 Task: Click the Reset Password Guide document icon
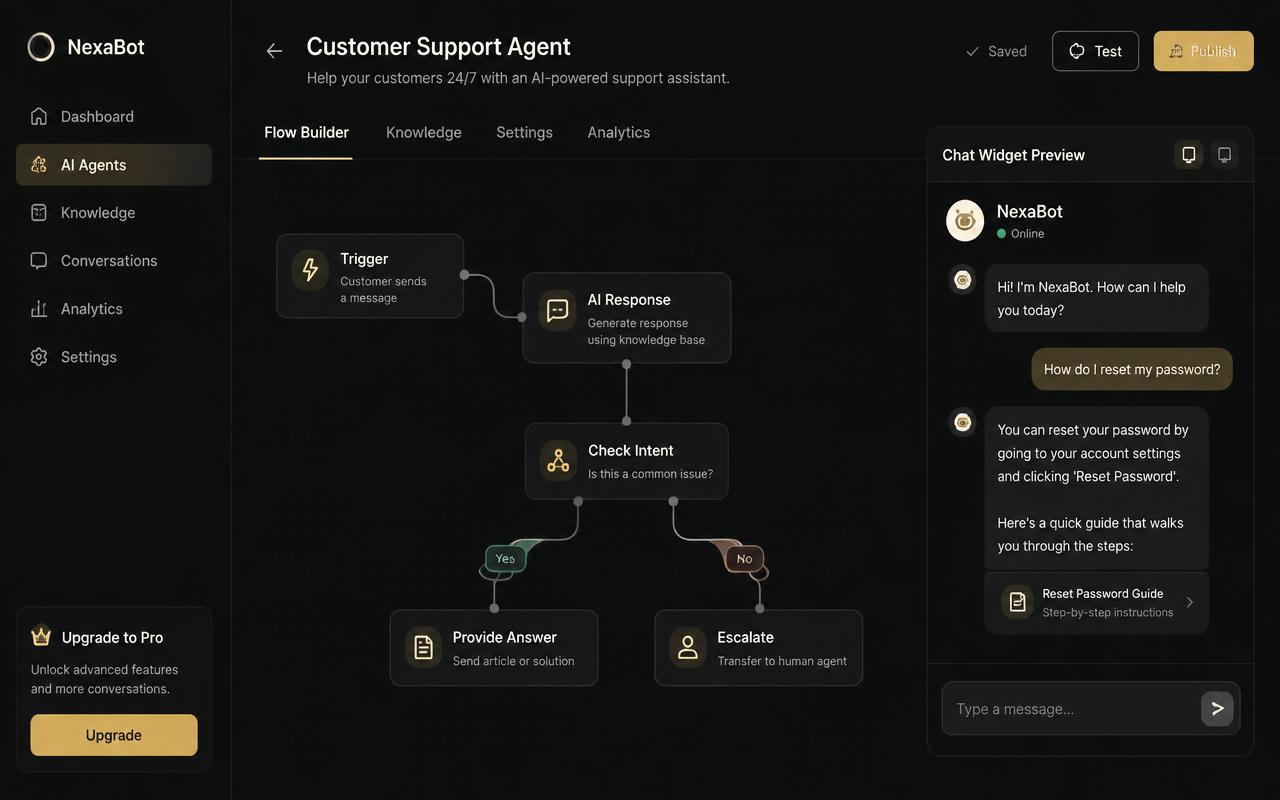coord(1017,602)
